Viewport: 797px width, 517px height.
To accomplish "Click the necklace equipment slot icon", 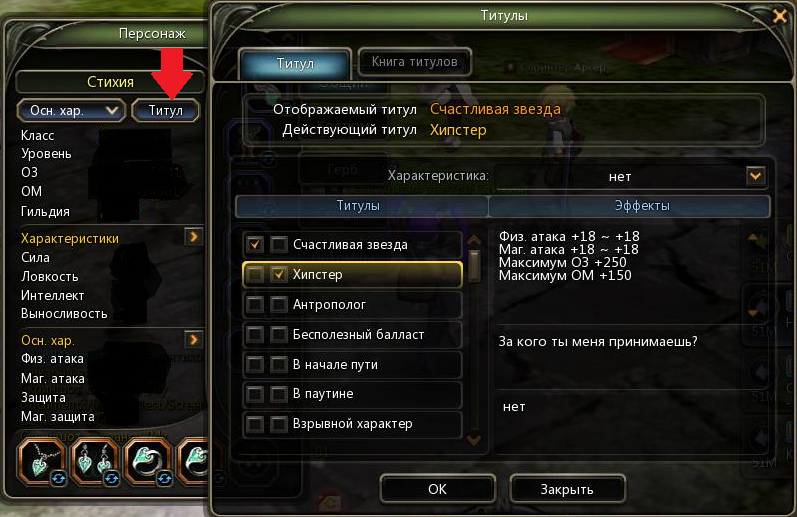I will click(x=42, y=461).
